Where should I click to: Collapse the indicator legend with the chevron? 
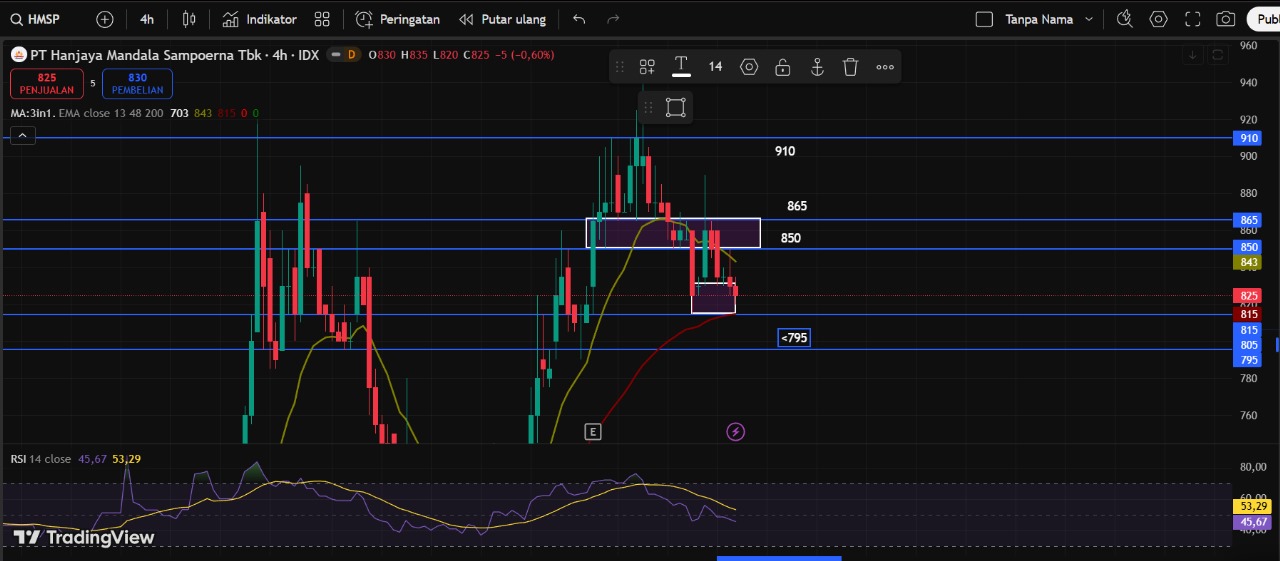[x=22, y=136]
